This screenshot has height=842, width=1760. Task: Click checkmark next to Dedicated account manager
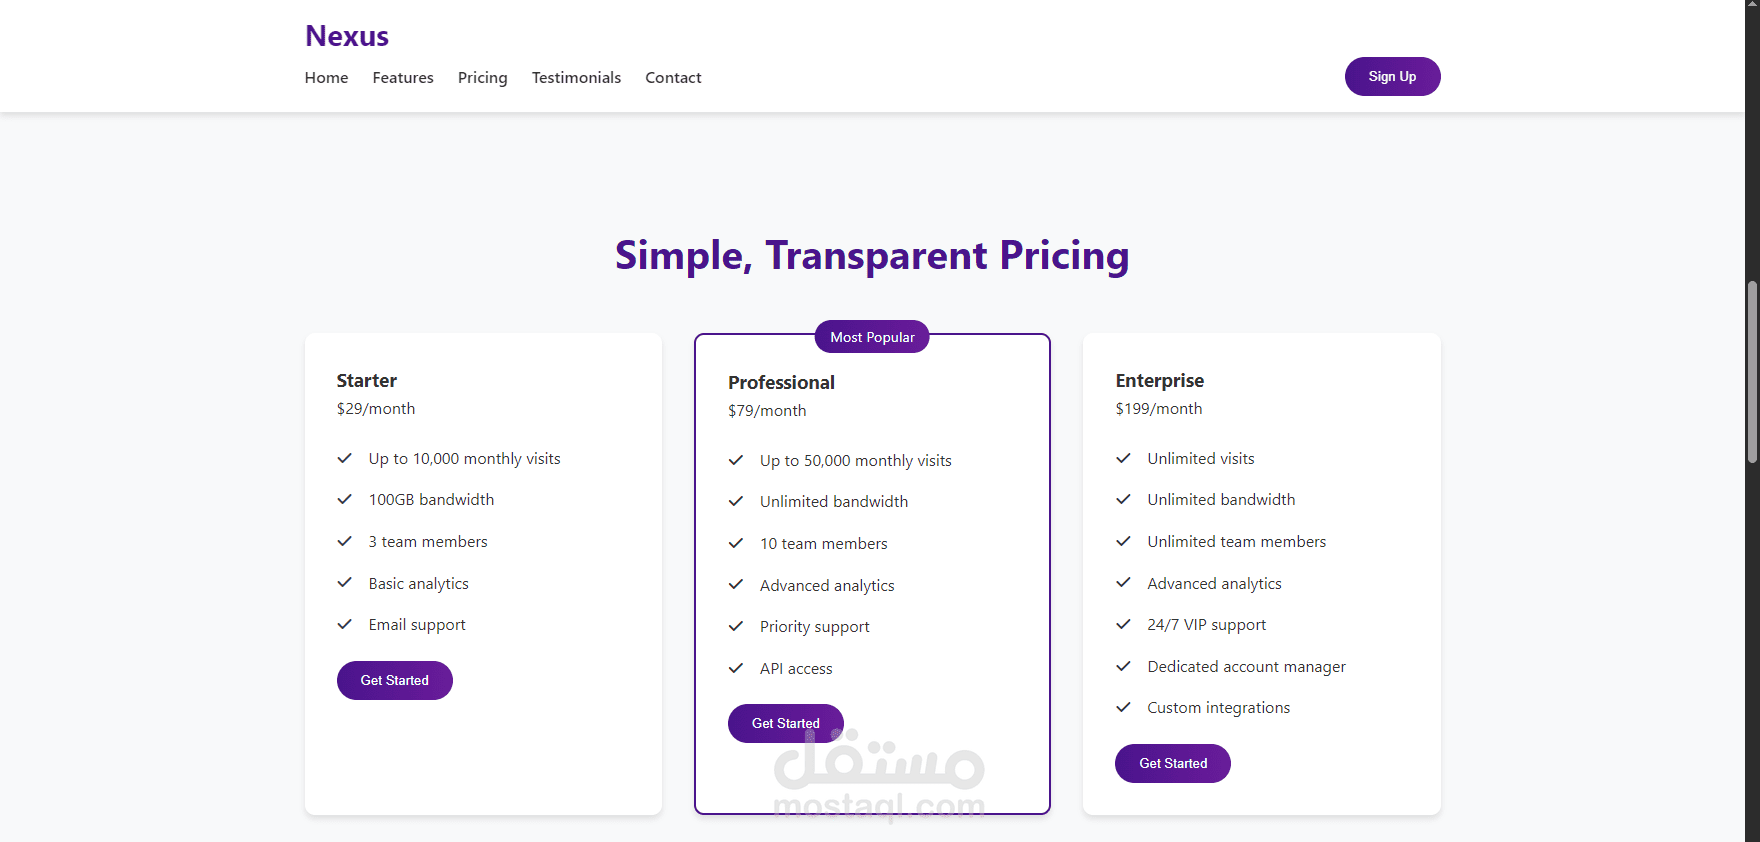click(x=1123, y=666)
